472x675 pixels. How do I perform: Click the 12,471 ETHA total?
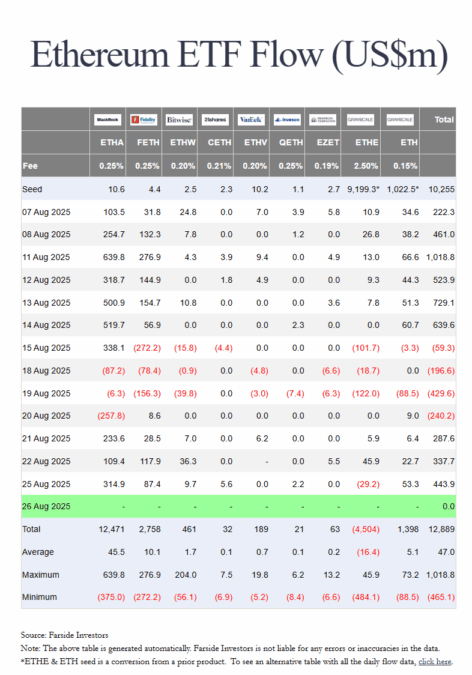(x=112, y=529)
